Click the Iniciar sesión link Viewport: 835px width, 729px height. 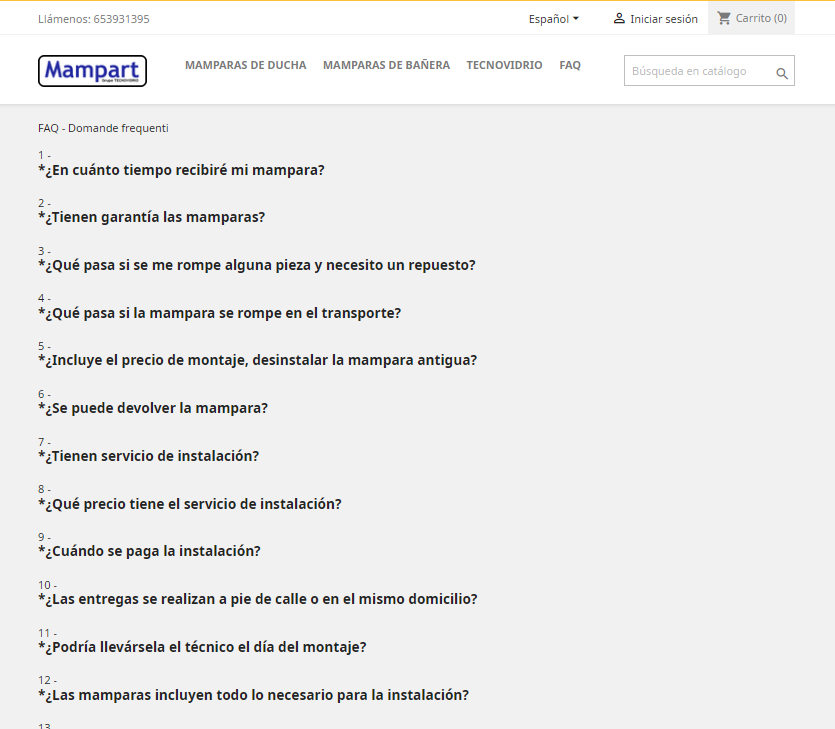click(663, 19)
